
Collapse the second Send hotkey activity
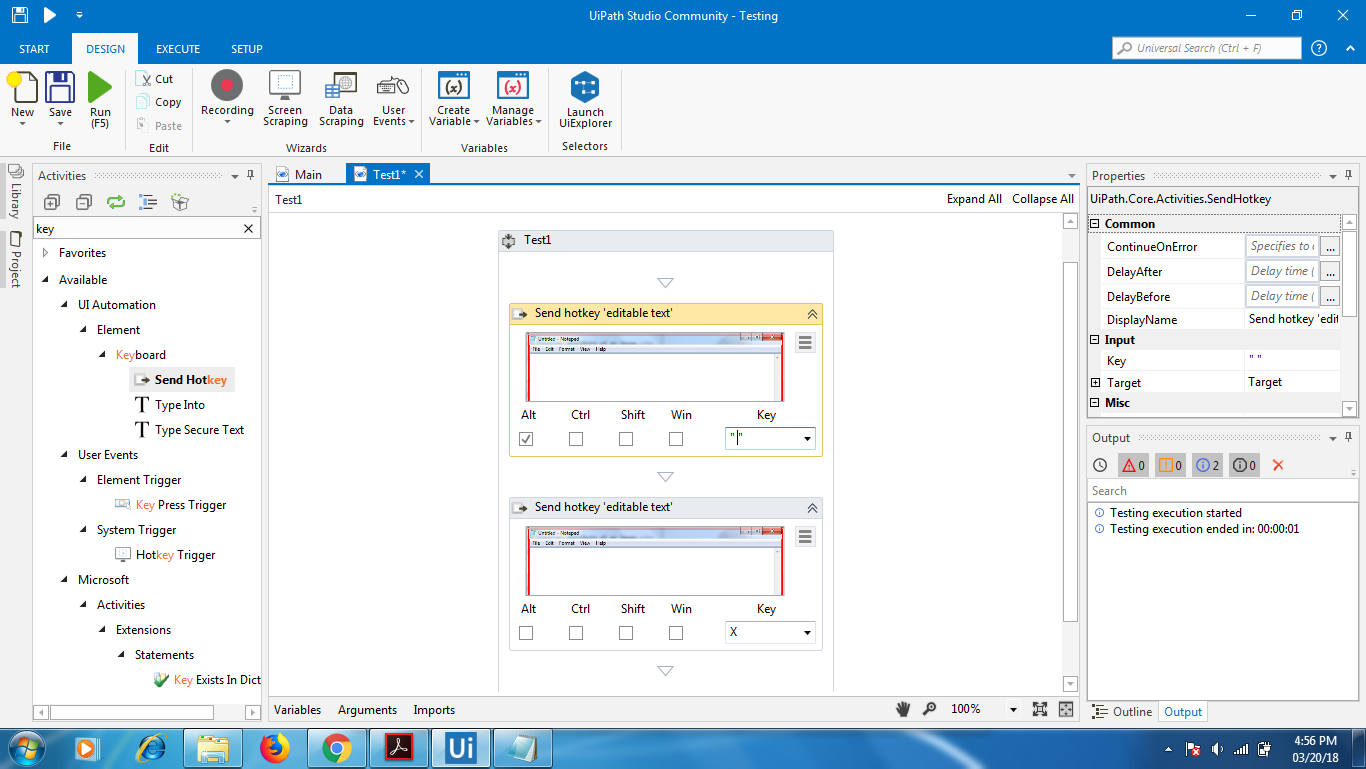coord(812,508)
